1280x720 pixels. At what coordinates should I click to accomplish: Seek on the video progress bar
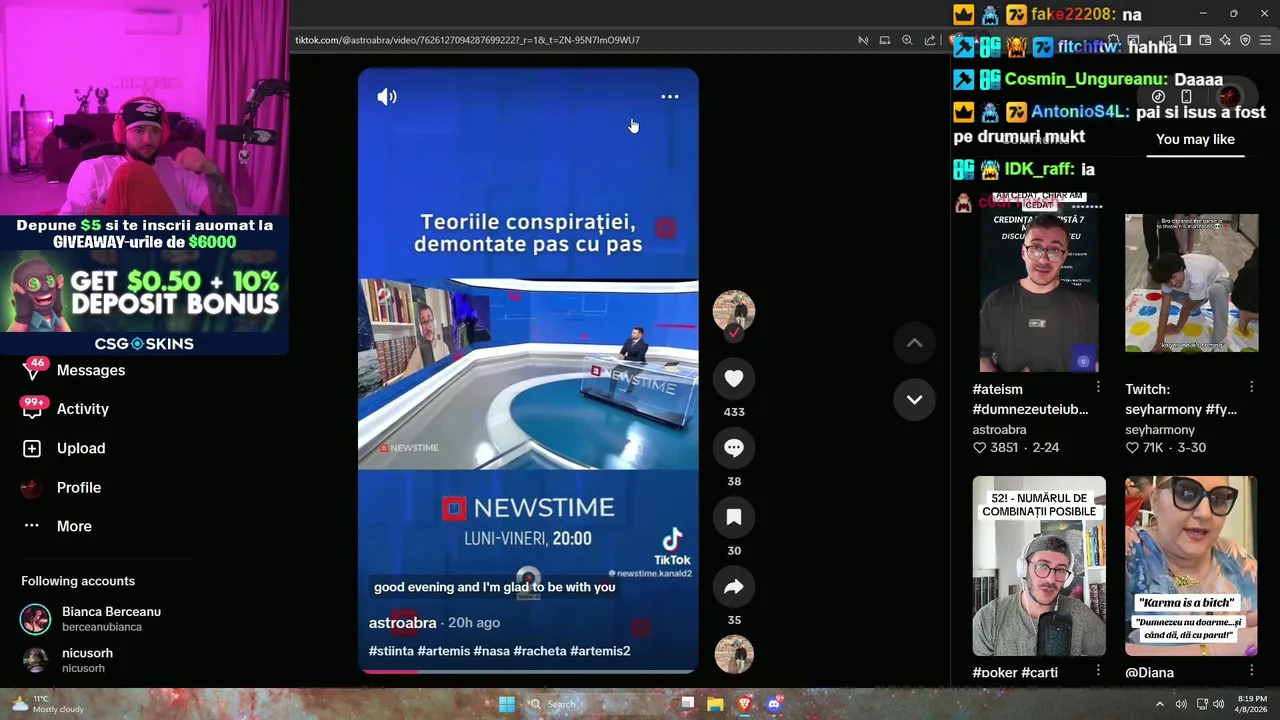click(x=528, y=672)
